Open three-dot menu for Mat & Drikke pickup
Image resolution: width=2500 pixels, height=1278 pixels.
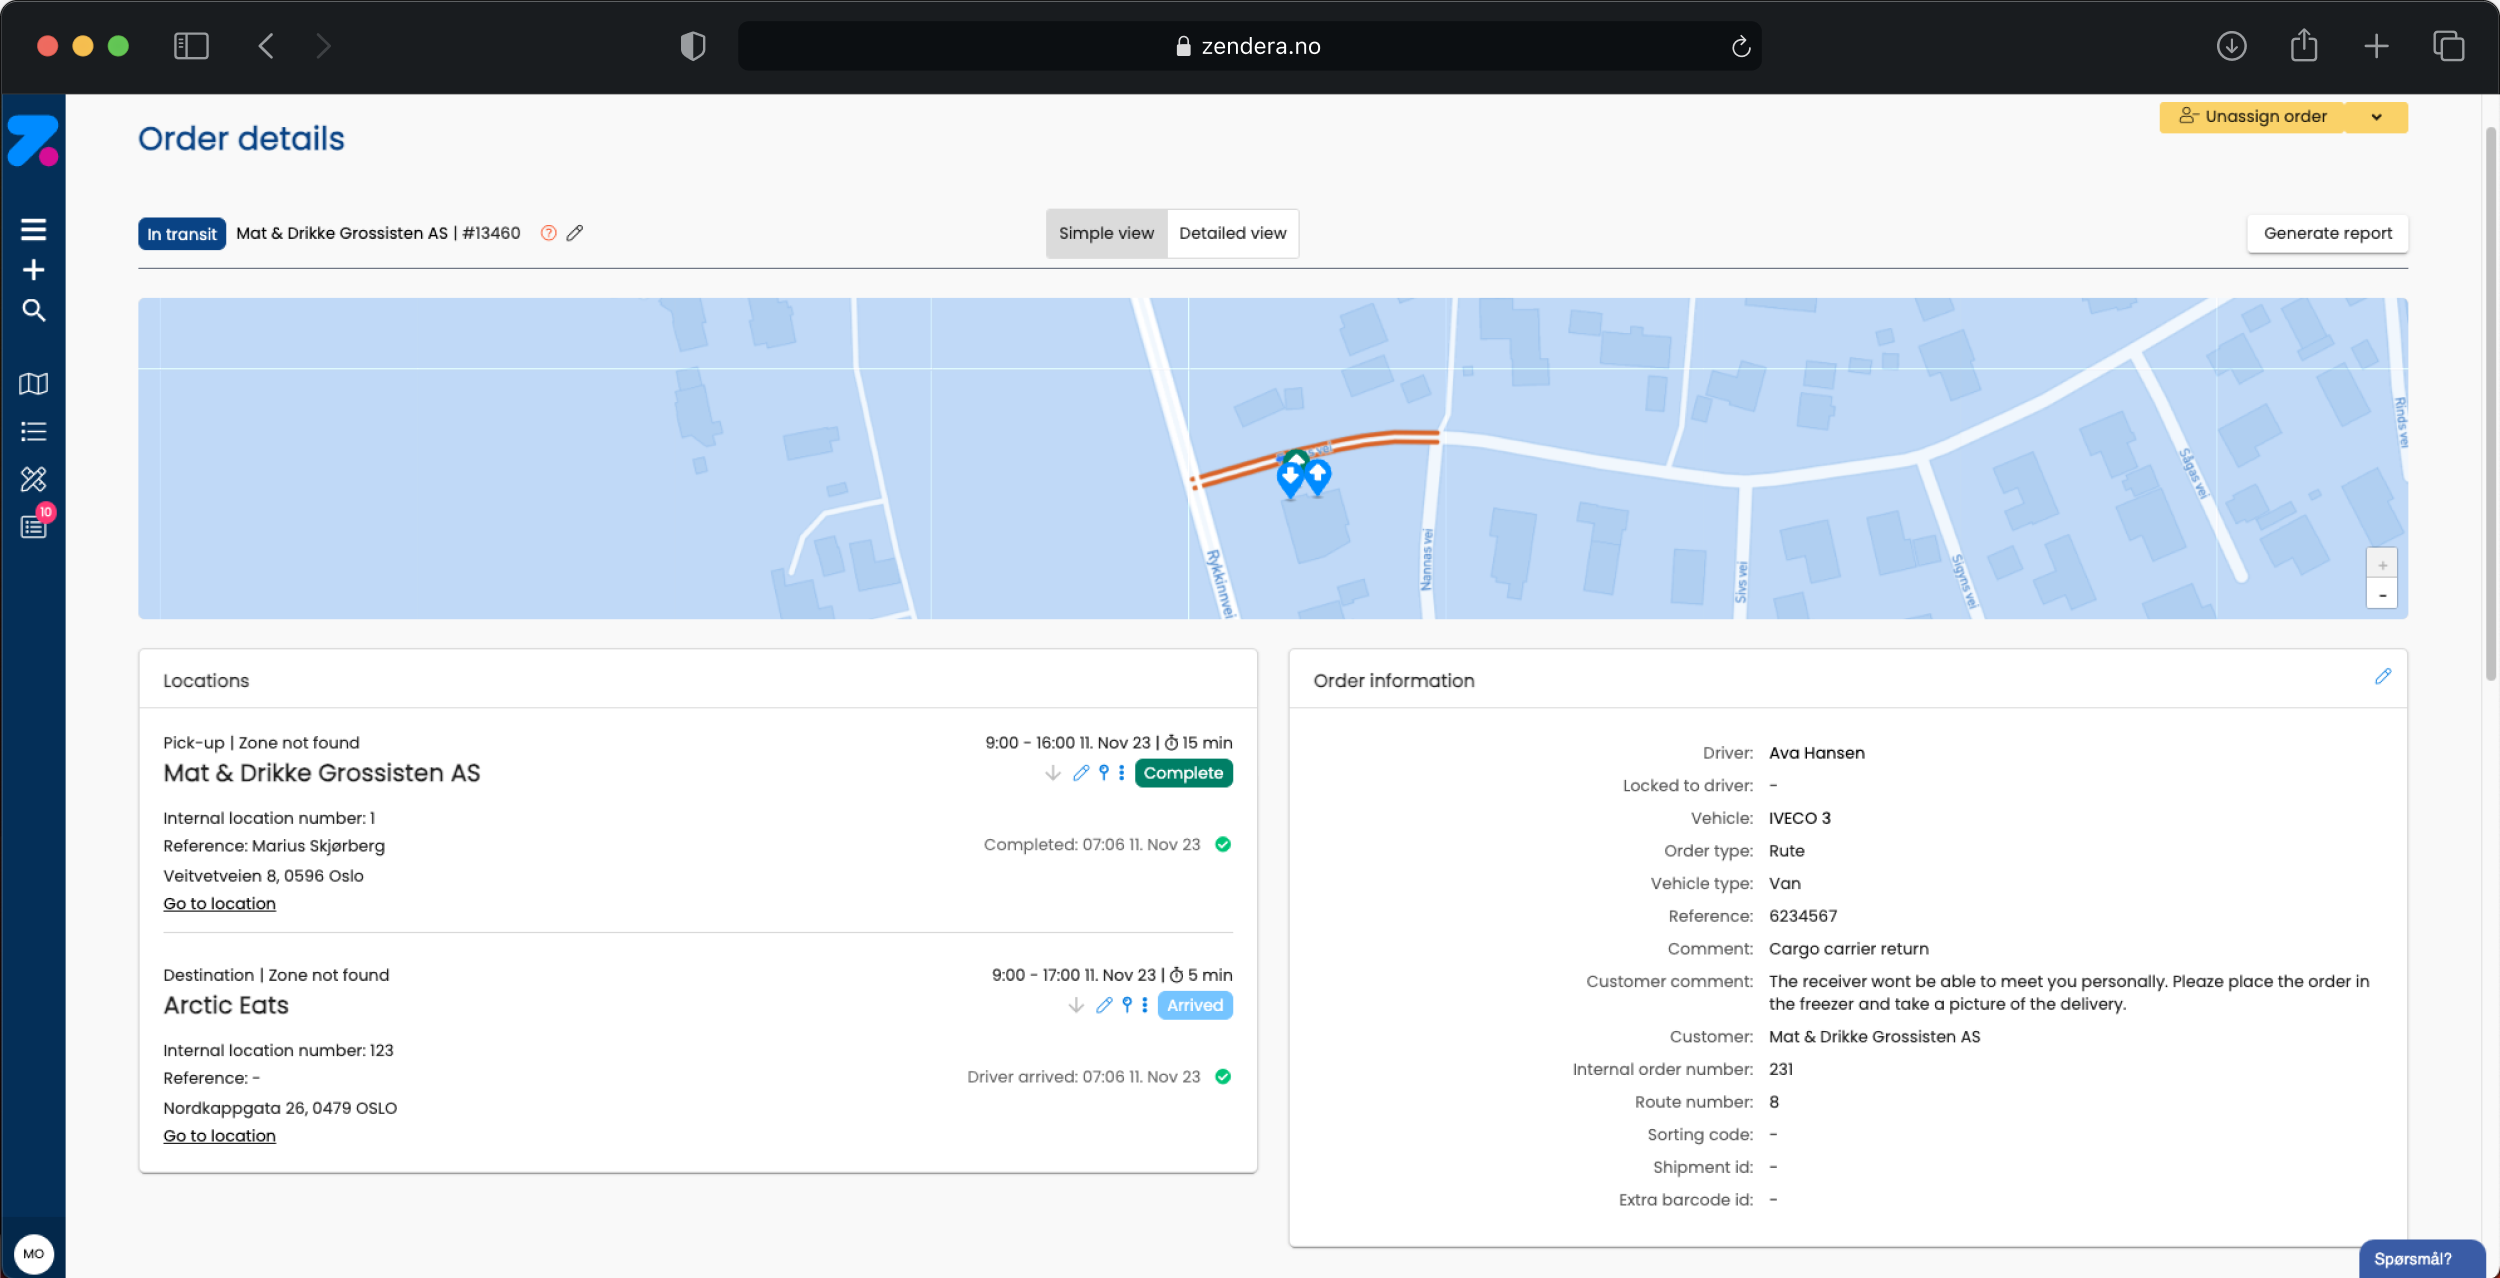tap(1121, 773)
